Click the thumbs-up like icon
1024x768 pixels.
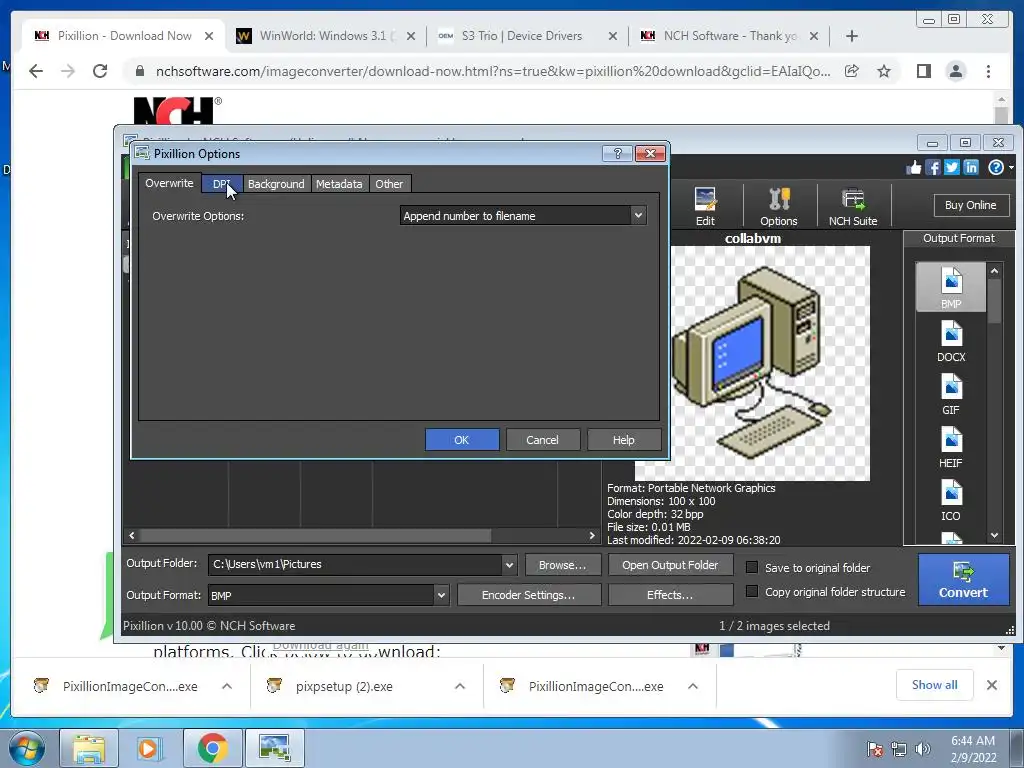(914, 168)
